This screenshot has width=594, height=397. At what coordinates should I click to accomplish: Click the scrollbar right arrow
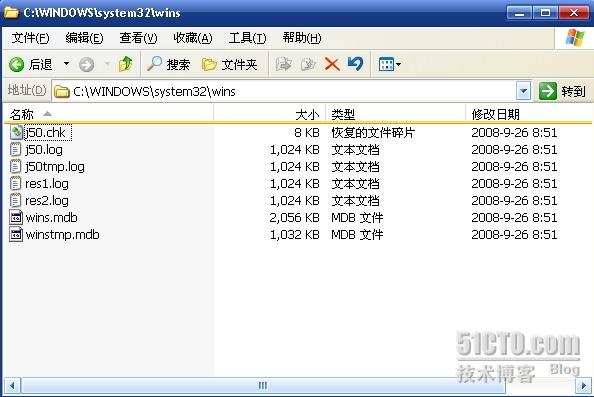pyautogui.click(x=583, y=386)
